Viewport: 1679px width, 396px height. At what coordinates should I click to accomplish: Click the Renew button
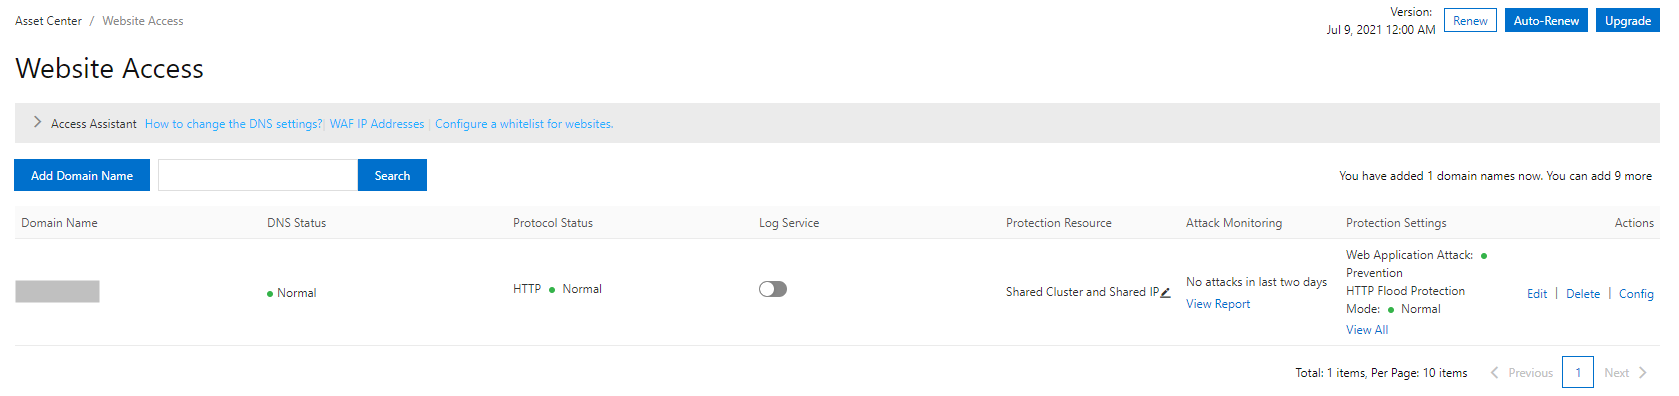click(1470, 20)
